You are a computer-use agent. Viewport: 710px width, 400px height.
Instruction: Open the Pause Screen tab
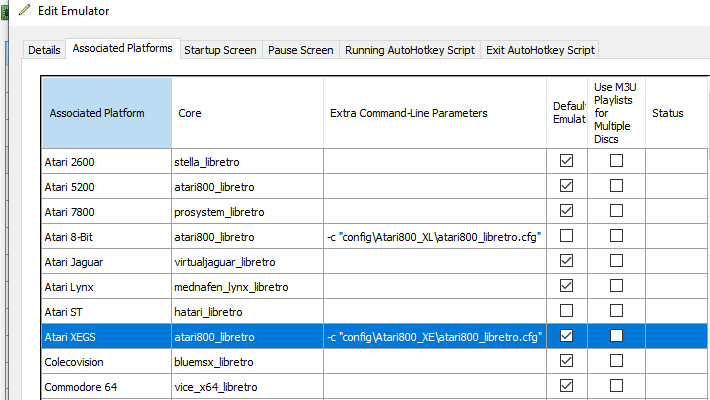point(301,50)
